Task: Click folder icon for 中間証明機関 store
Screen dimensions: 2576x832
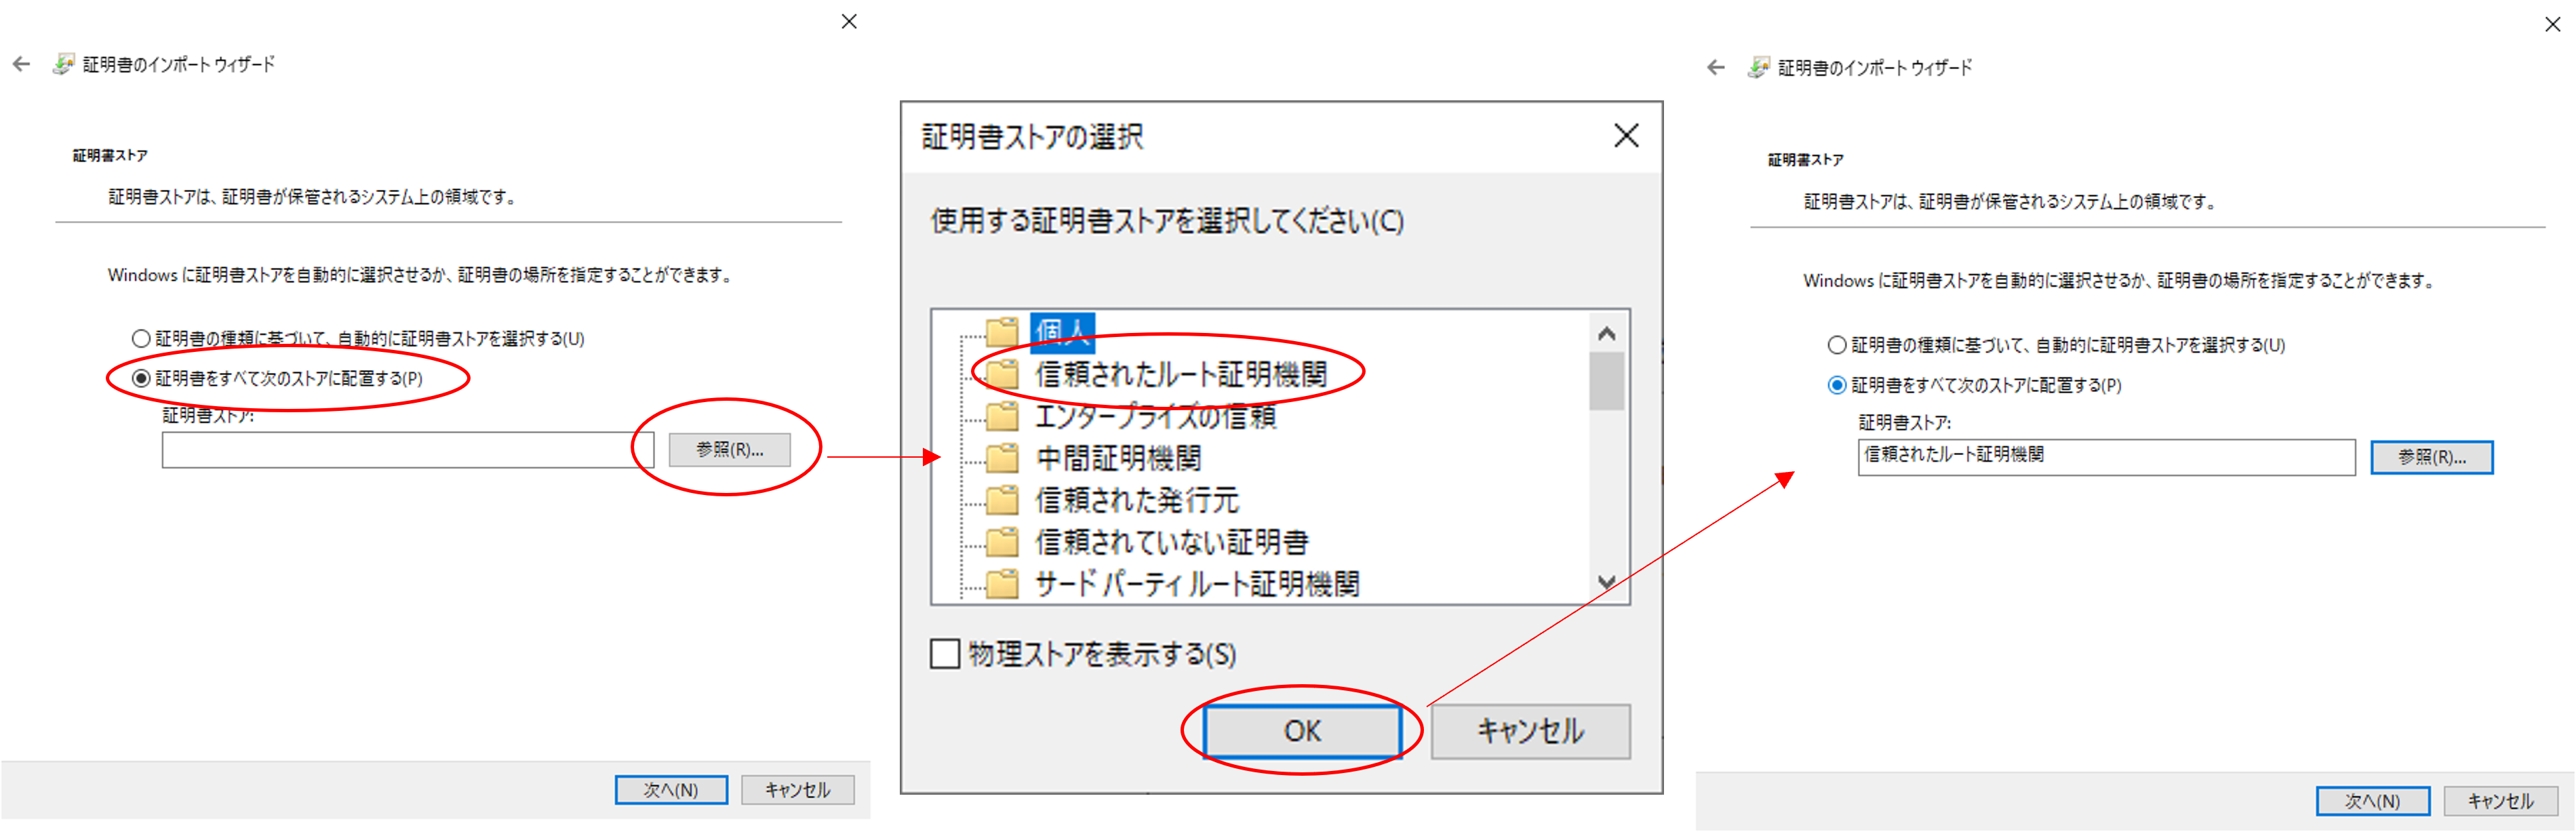Action: [1002, 458]
